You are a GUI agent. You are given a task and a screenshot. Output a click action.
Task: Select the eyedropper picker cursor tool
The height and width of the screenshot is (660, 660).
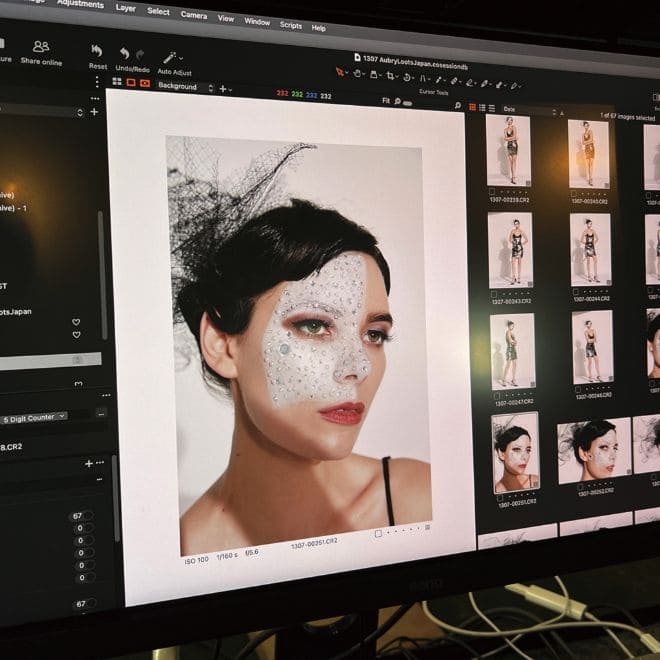[439, 79]
